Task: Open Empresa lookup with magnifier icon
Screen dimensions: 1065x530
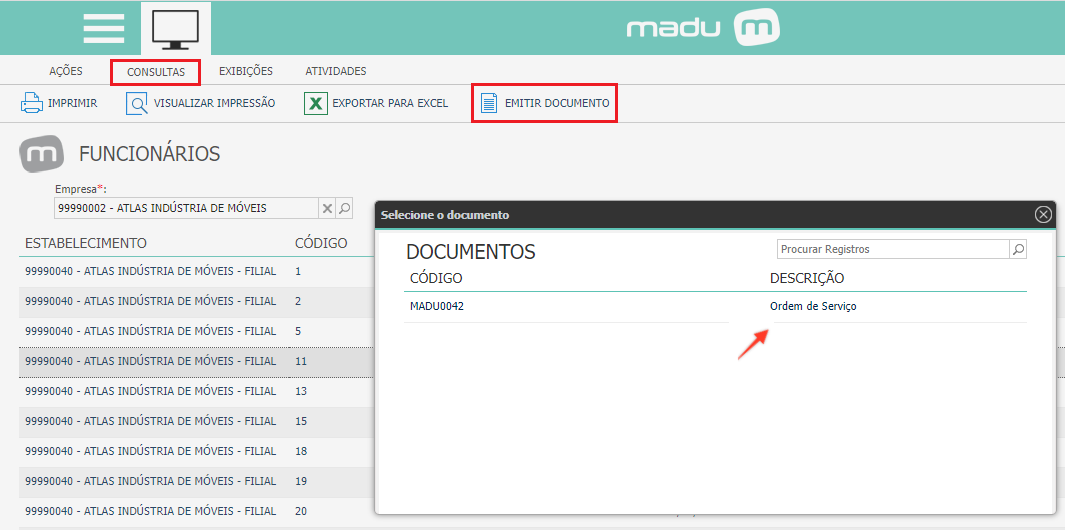Action: point(344,209)
